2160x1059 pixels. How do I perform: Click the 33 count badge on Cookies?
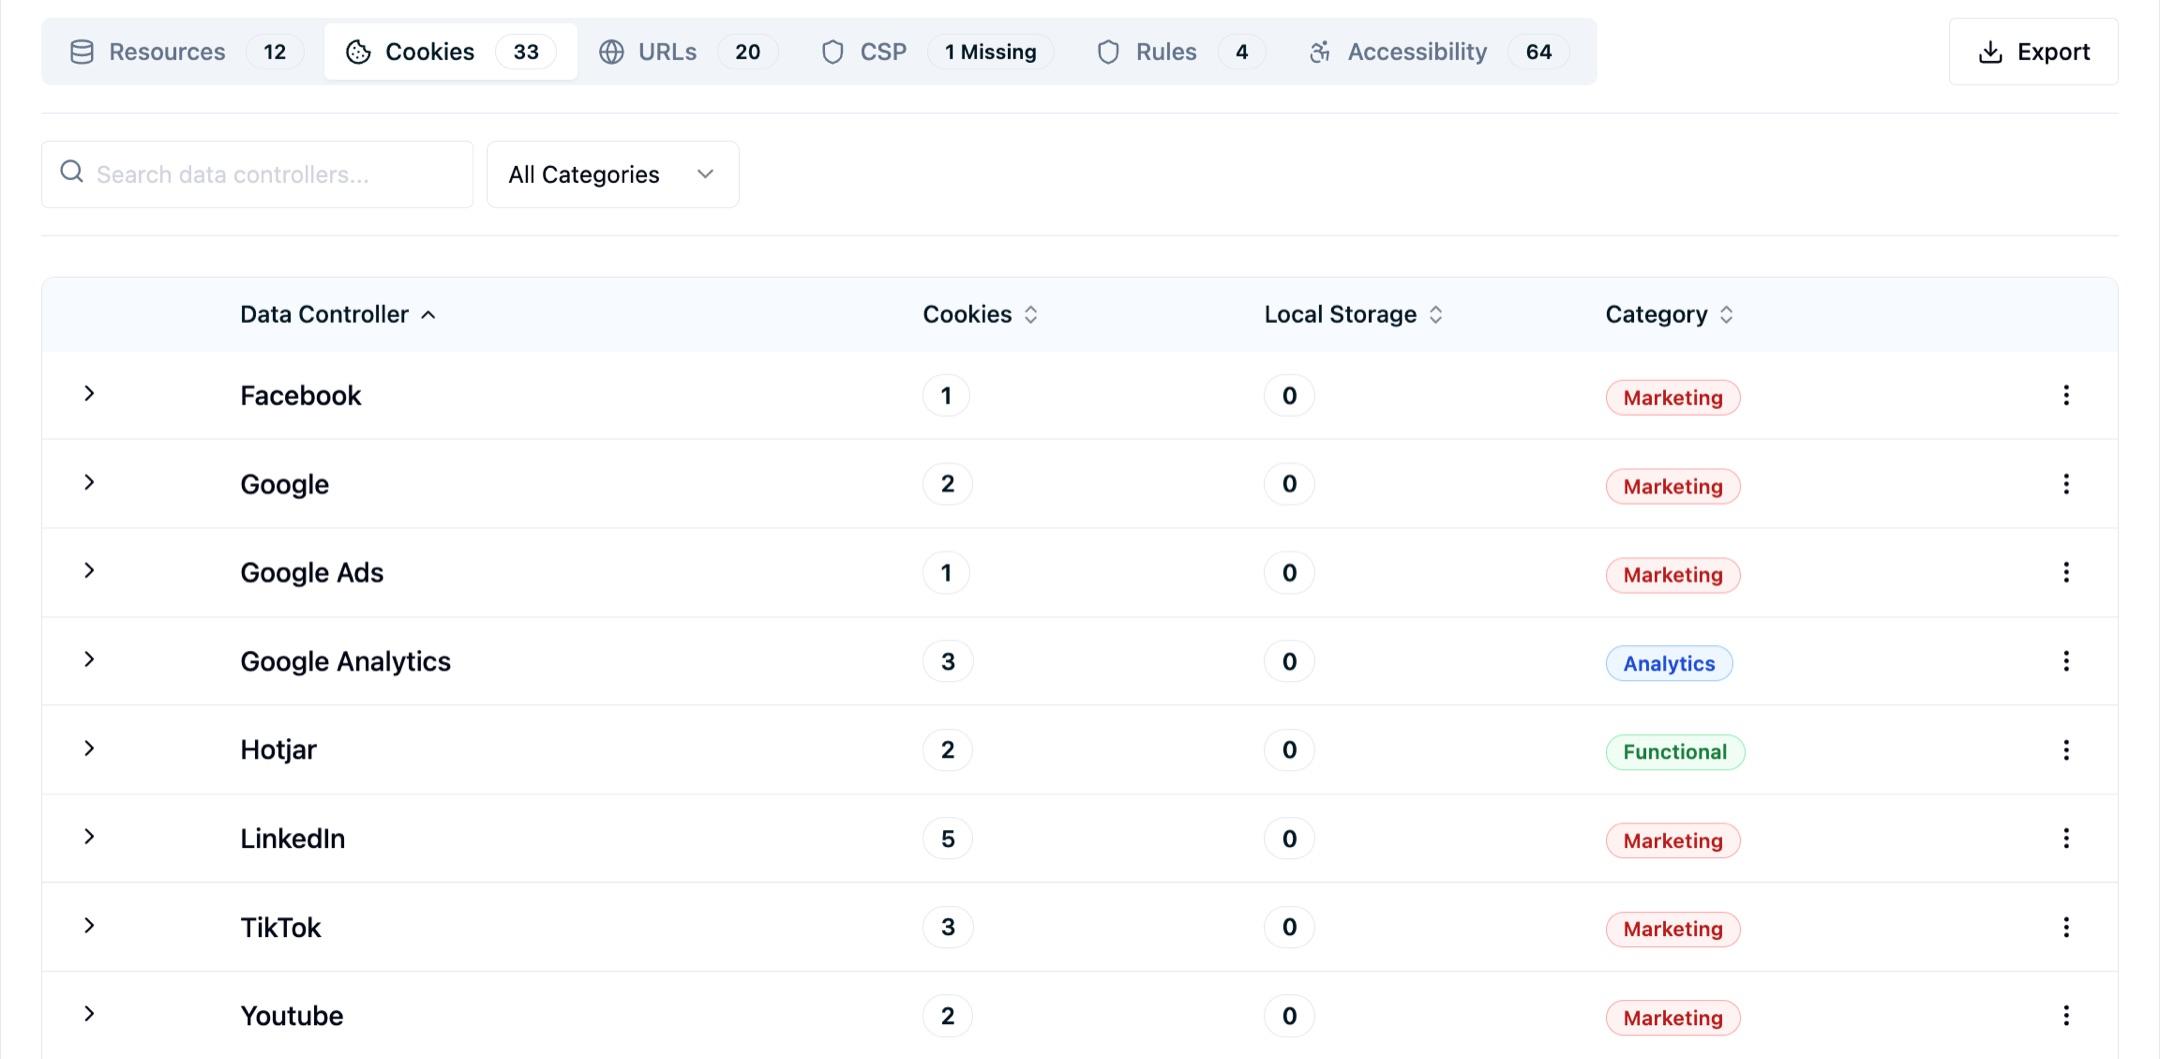pos(526,52)
